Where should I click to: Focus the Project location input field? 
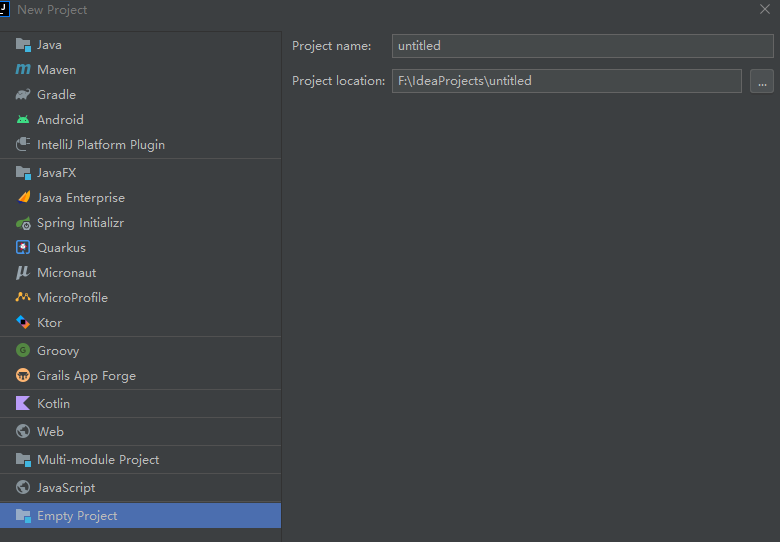click(x=567, y=81)
